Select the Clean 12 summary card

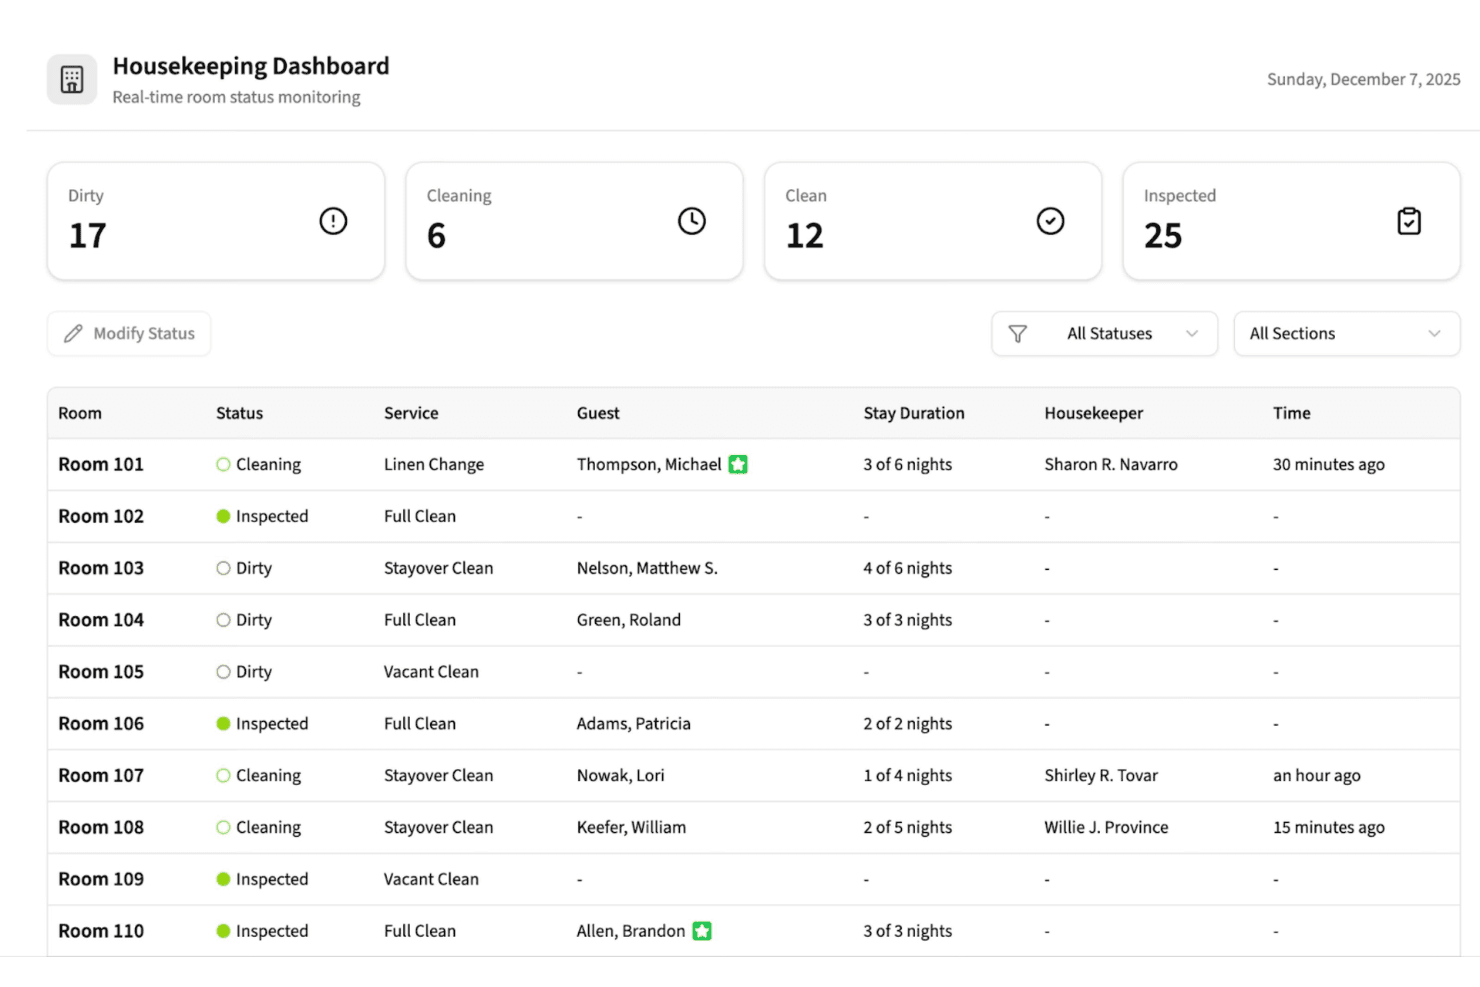[933, 221]
